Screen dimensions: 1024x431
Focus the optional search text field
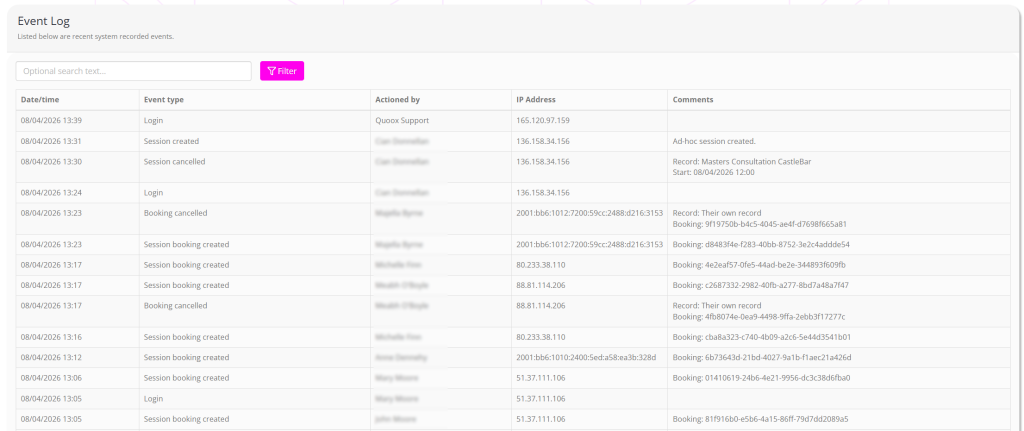click(x=133, y=71)
